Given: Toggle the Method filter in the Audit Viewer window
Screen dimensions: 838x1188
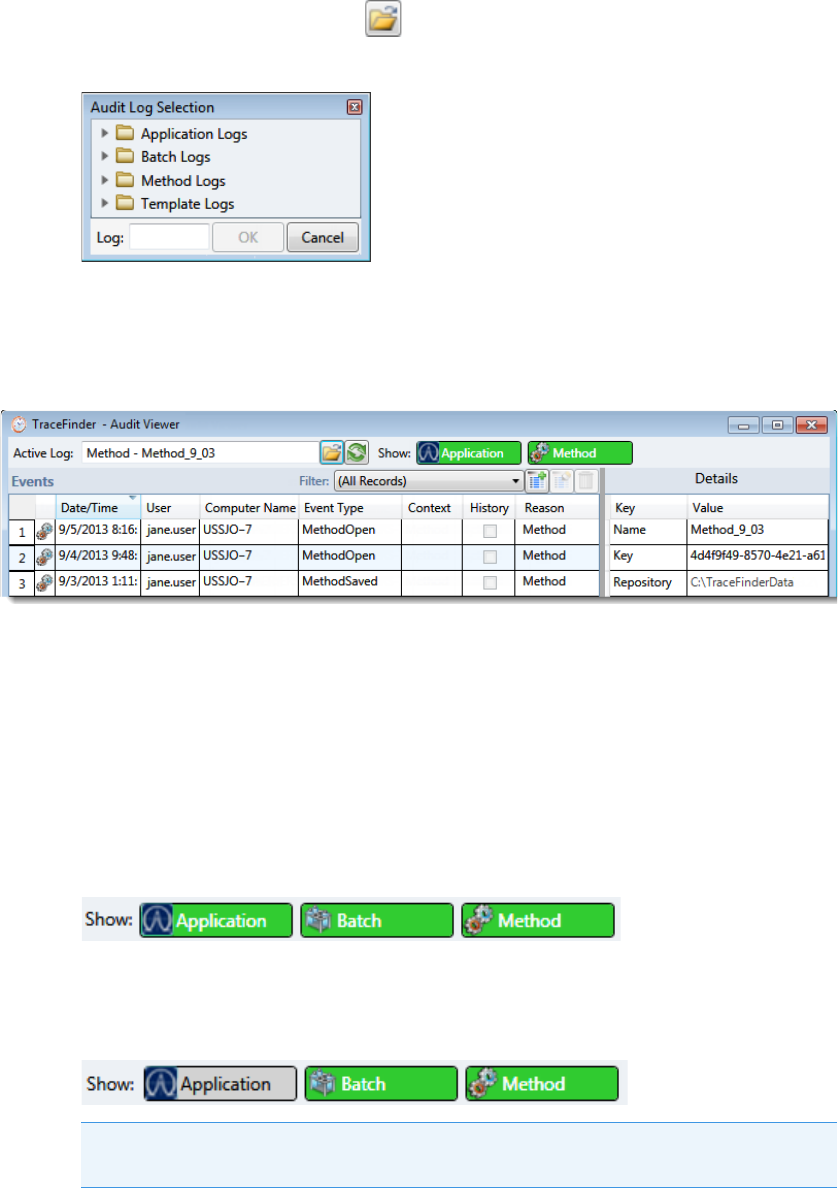Looking at the screenshot, I should (x=580, y=453).
